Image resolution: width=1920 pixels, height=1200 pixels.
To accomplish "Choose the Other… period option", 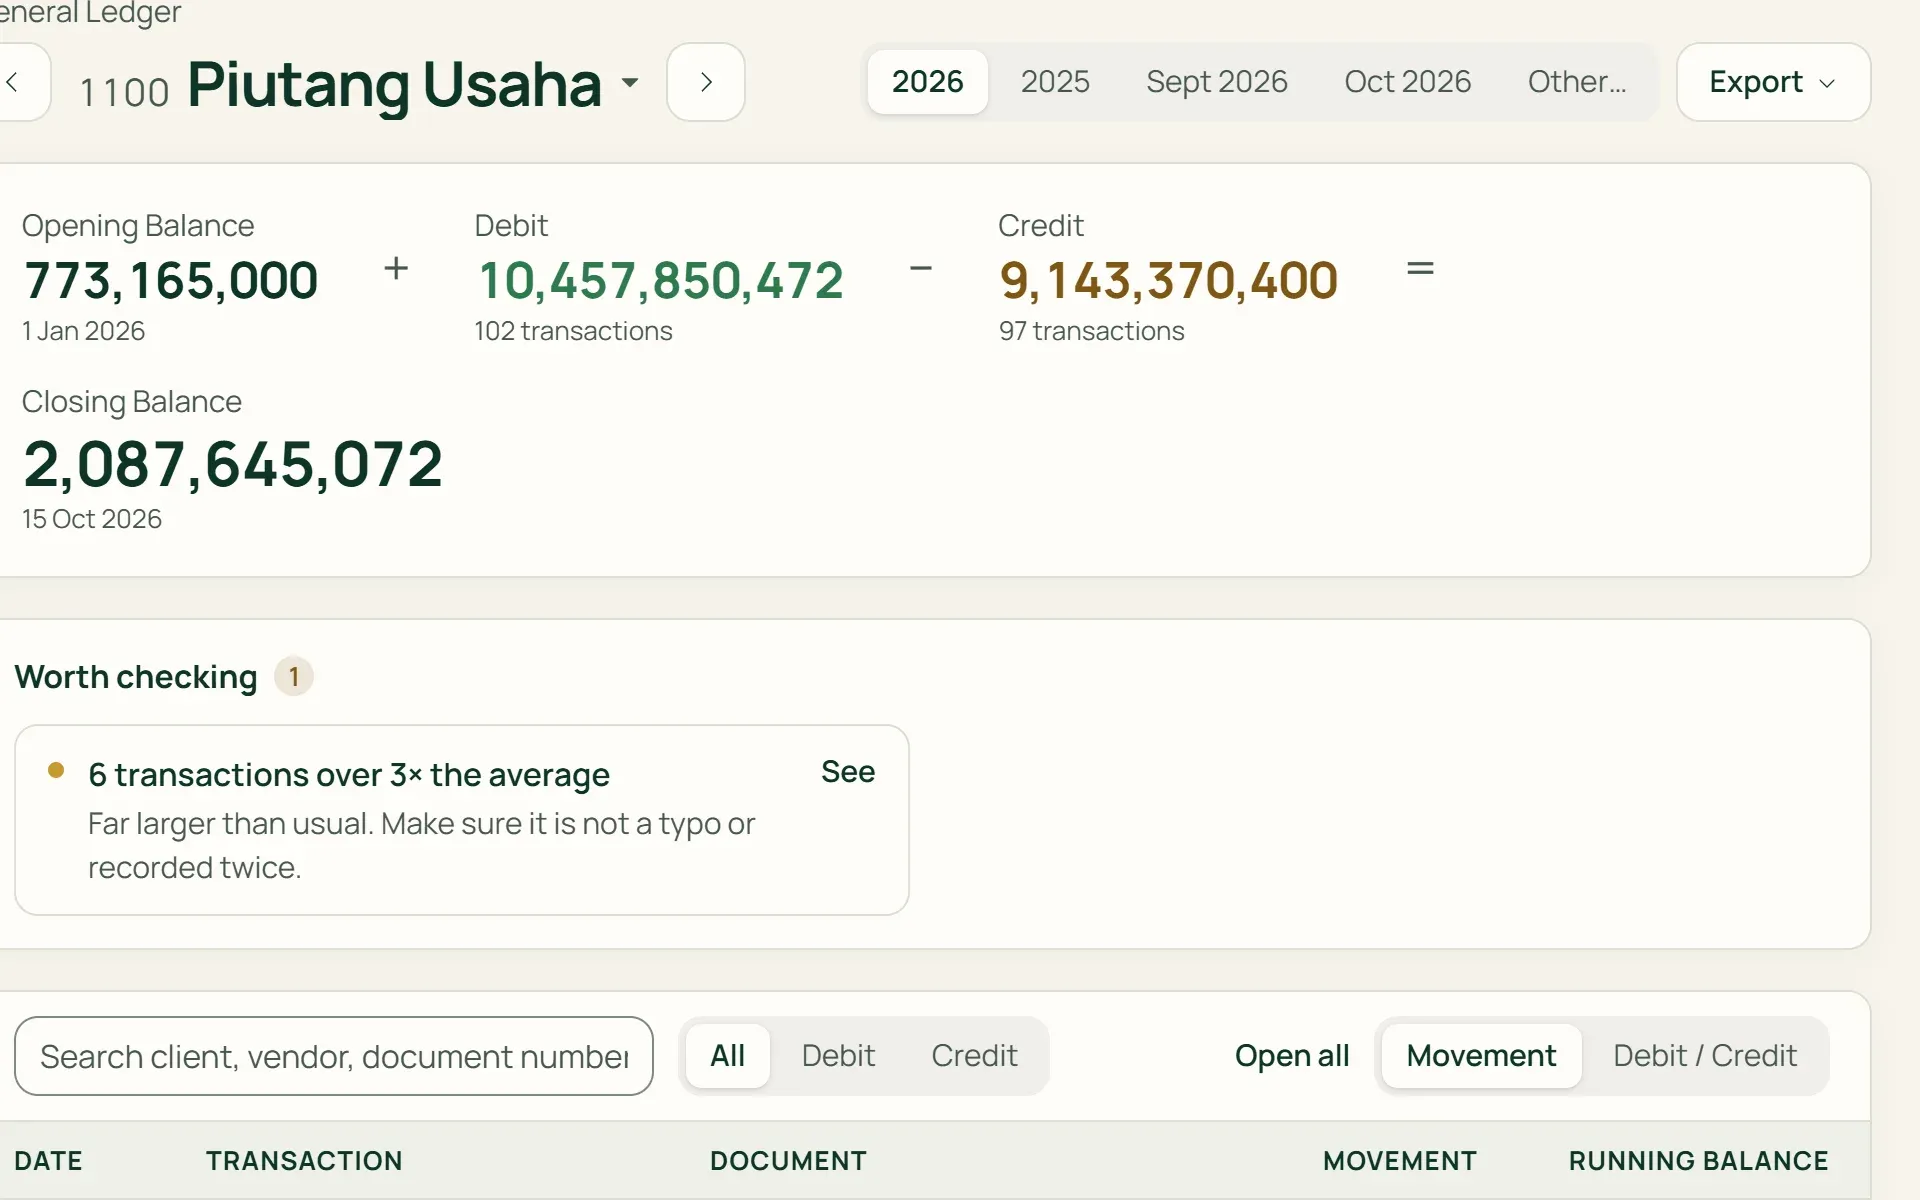I will pos(1576,82).
